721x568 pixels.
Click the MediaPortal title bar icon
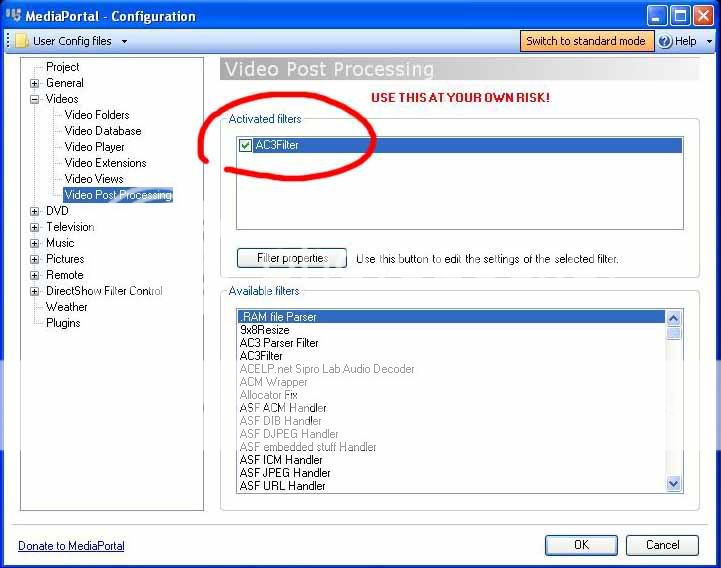coord(13,16)
